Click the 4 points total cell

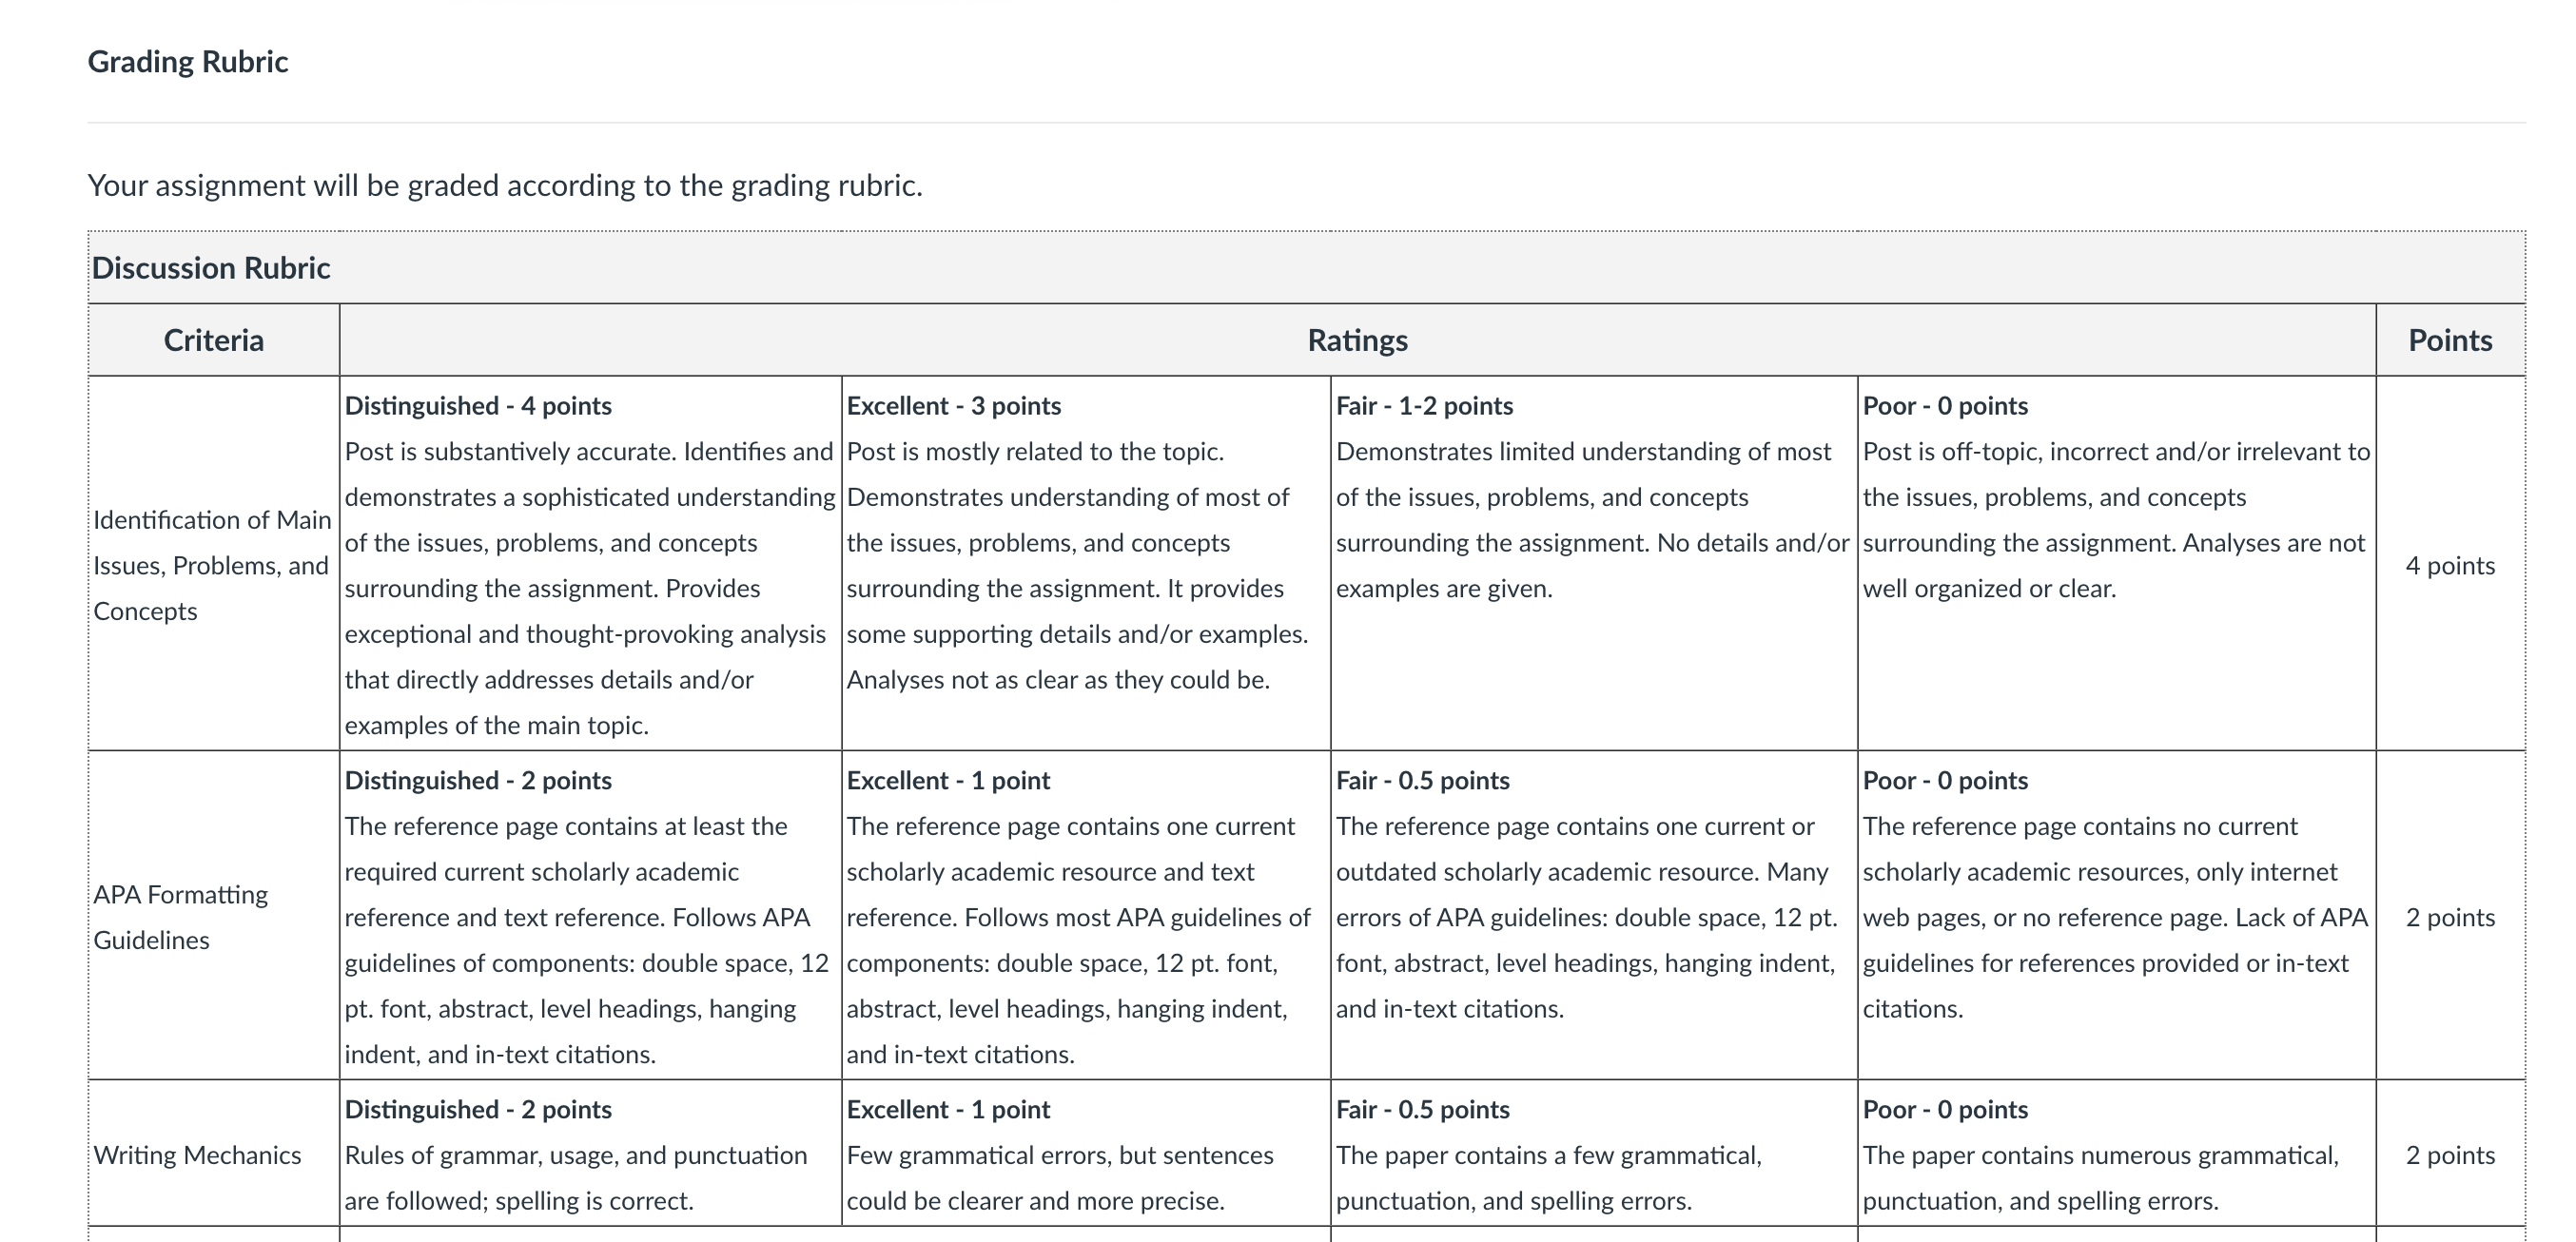2450,565
